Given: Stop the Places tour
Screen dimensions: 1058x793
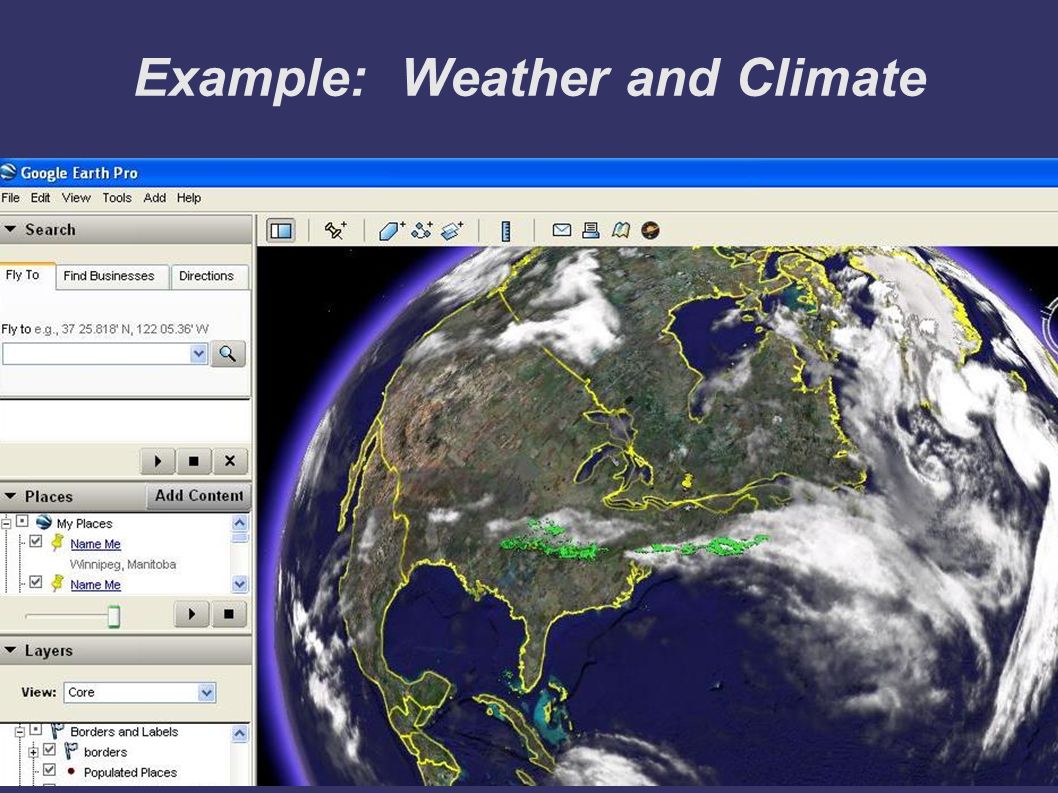Looking at the screenshot, I should click(x=229, y=614).
